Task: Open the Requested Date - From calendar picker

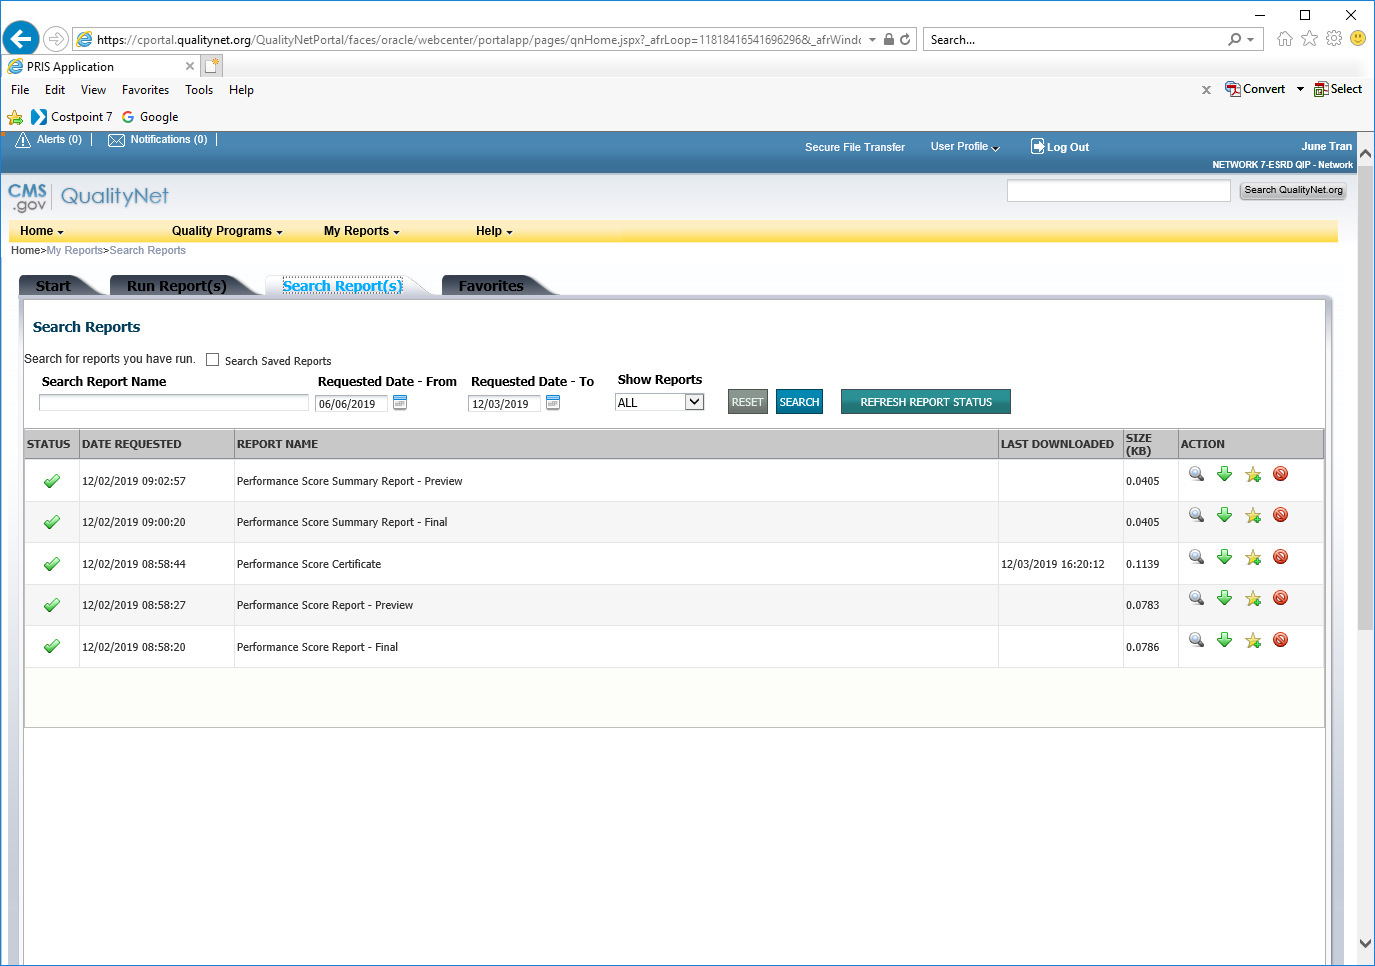Action: [400, 402]
